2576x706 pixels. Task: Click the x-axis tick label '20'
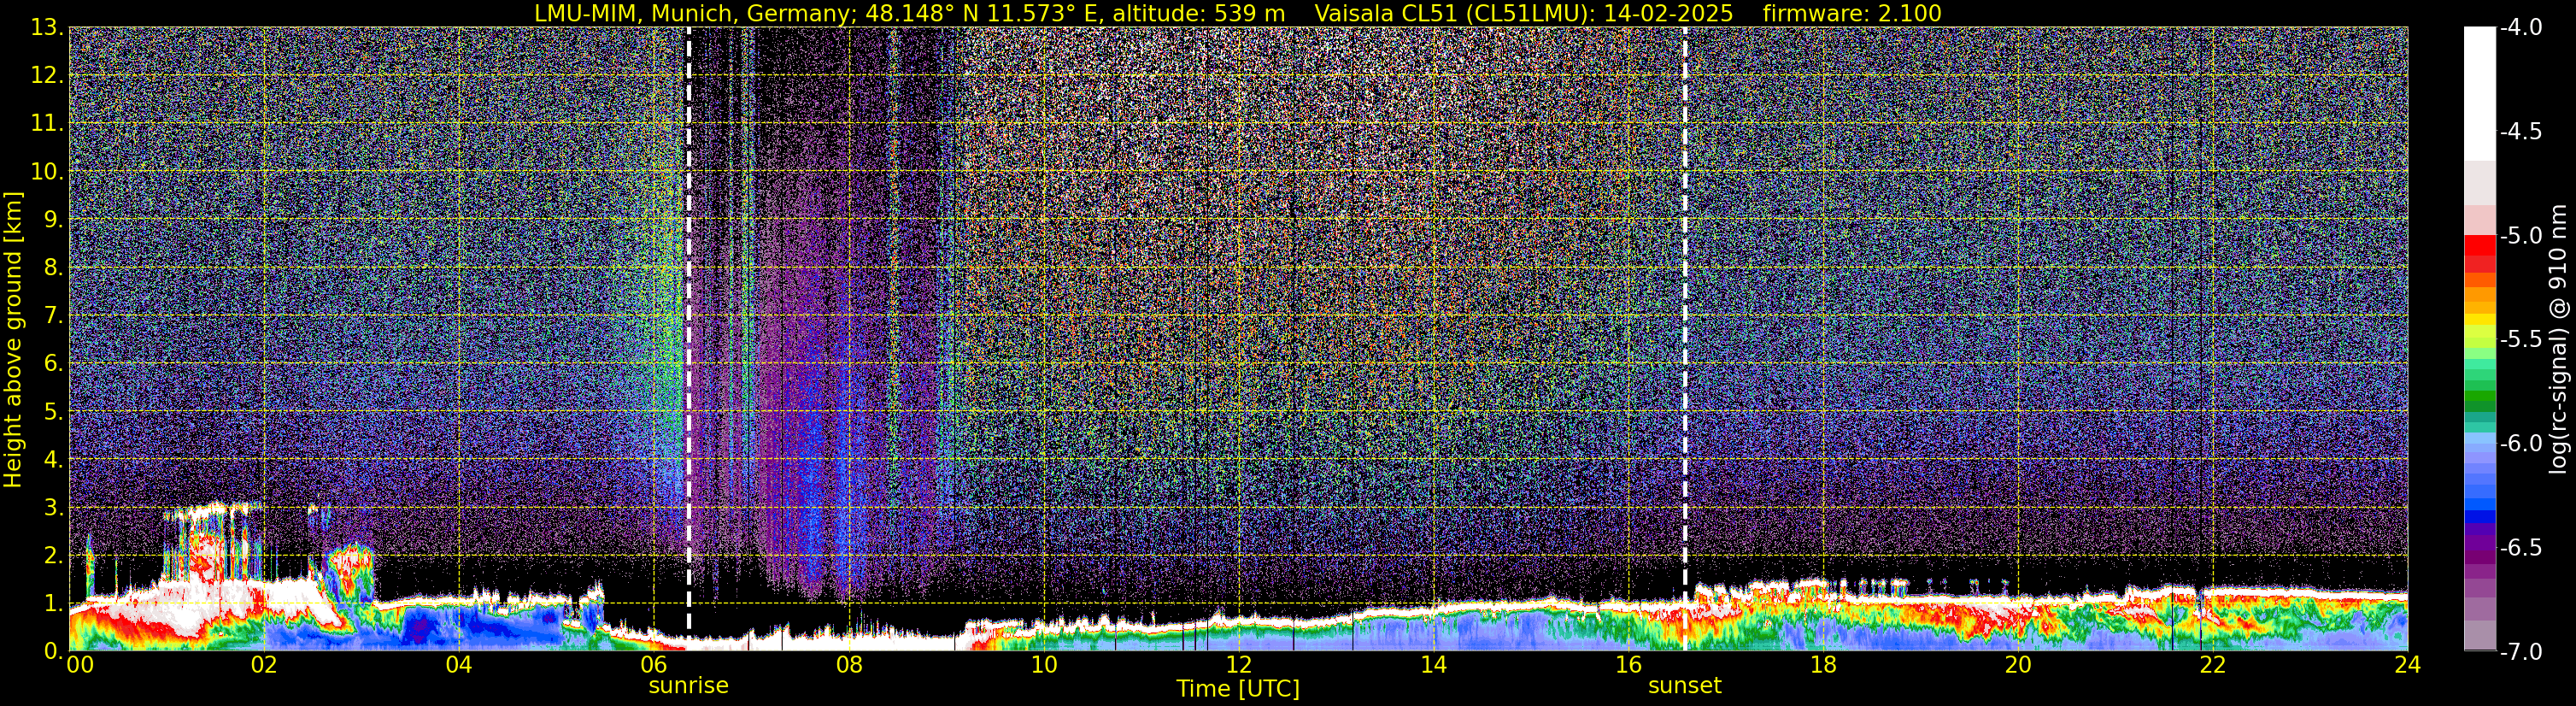click(2018, 665)
